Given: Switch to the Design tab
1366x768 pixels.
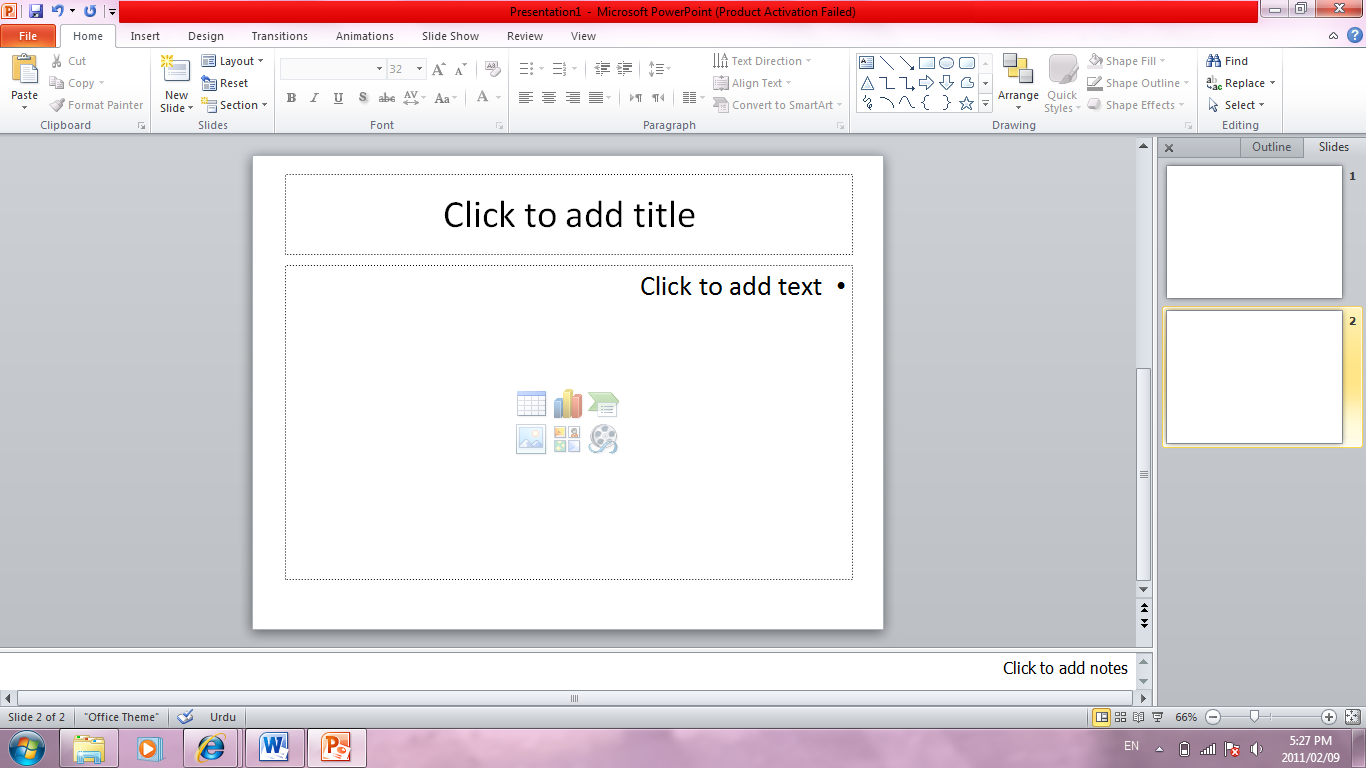Looking at the screenshot, I should [206, 36].
